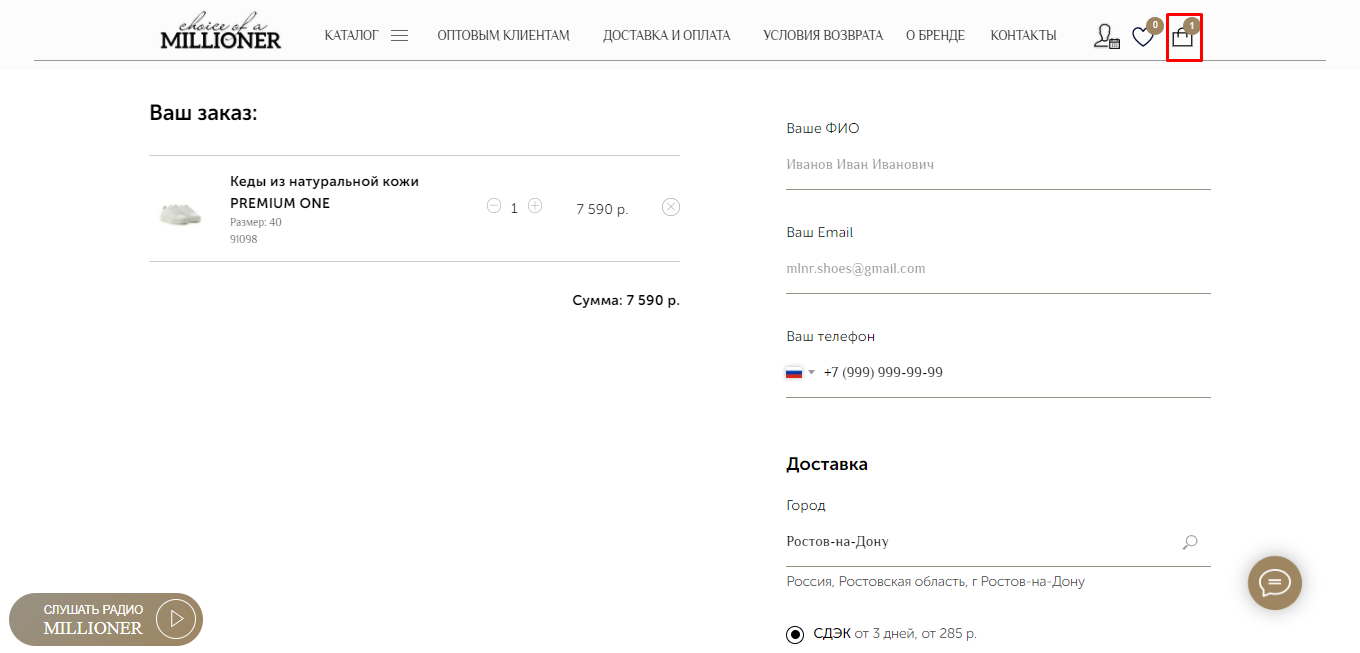This screenshot has width=1360, height=653.
Task: Open Доставка и оплата menu item
Action: pos(666,36)
